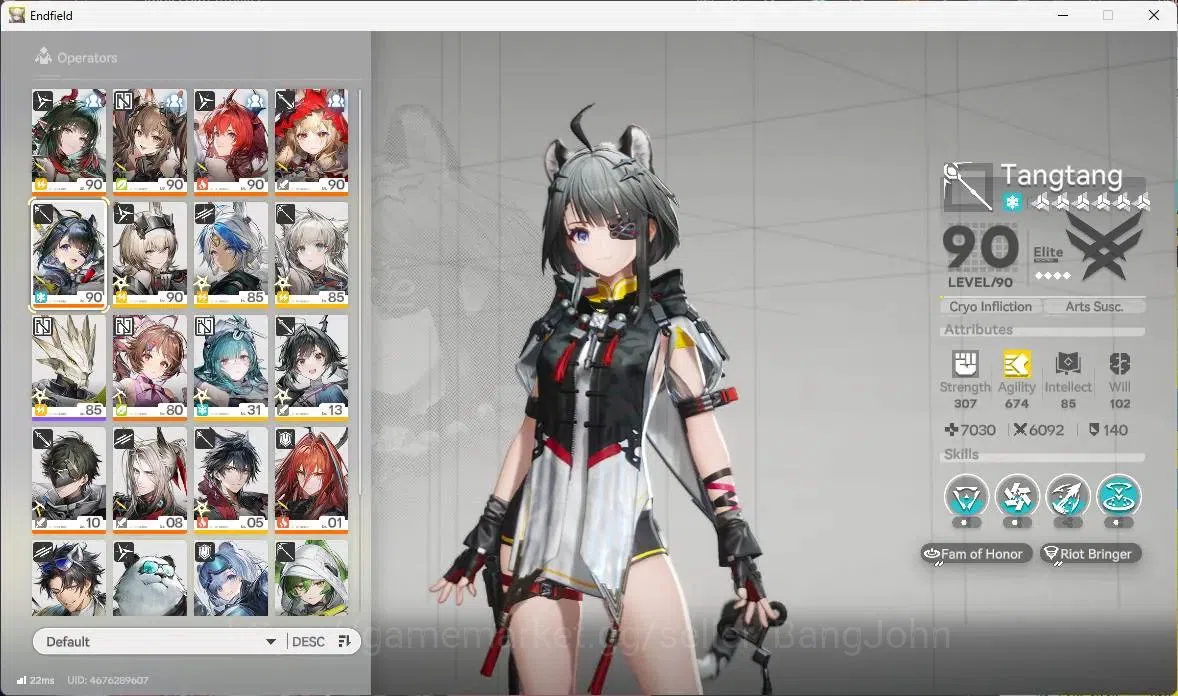Select the green-haired white-hooded operator card
This screenshot has height=696, width=1178.
[311, 578]
